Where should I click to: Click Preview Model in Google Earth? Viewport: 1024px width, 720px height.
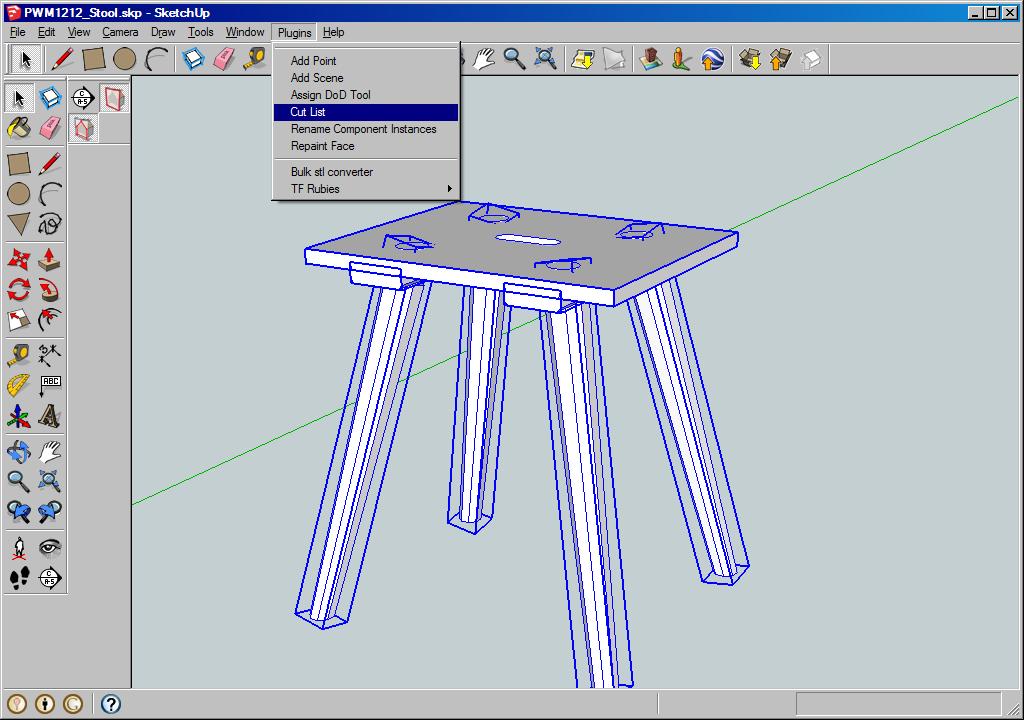[x=712, y=59]
